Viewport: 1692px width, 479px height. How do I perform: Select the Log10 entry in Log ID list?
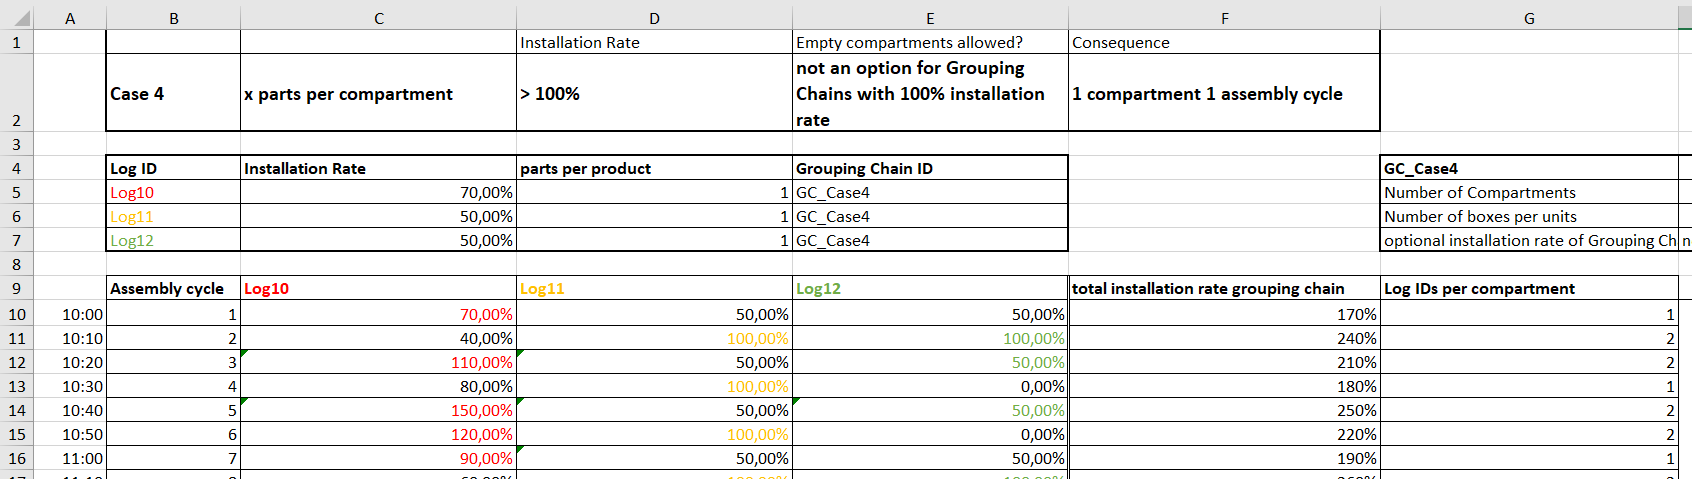(173, 192)
